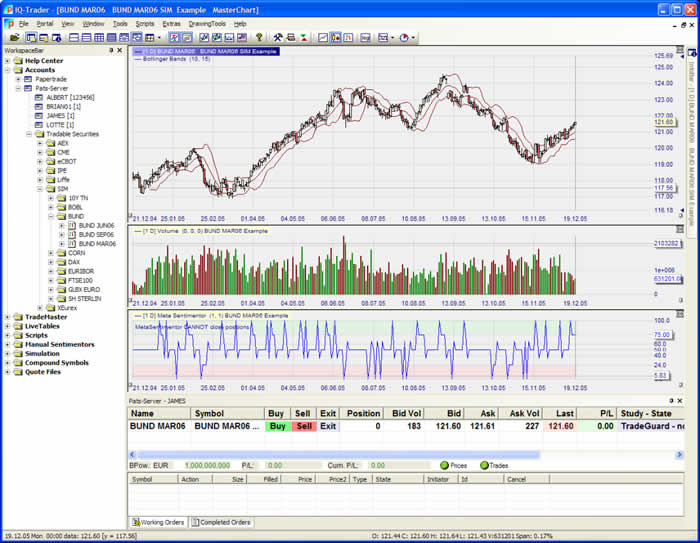Image resolution: width=700 pixels, height=543 pixels.
Task: Open the File menu
Action: click(24, 24)
